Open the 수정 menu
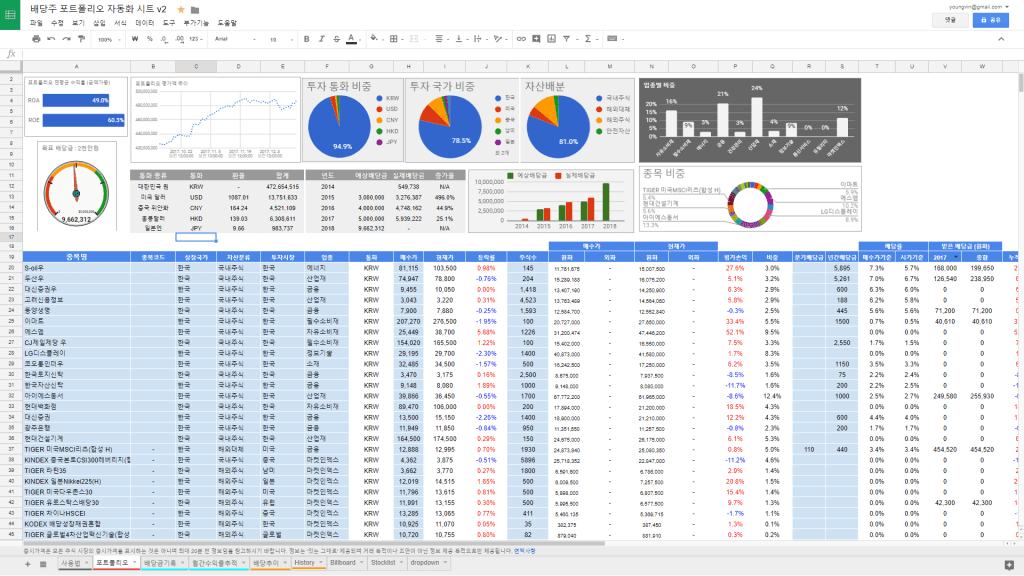The image size is (1024, 576). [x=57, y=23]
